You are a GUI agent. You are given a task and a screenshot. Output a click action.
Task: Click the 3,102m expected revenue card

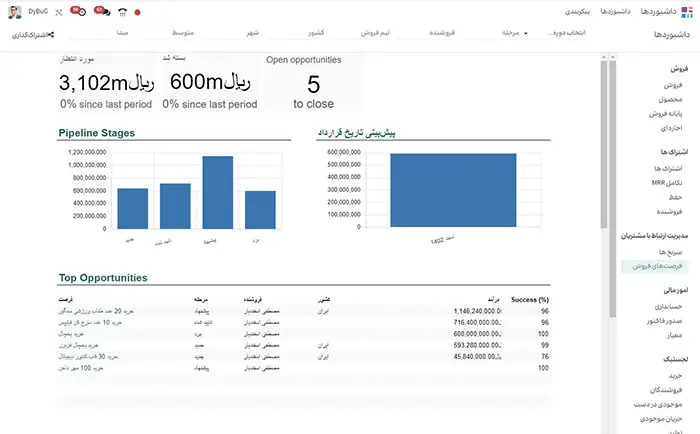(x=107, y=83)
